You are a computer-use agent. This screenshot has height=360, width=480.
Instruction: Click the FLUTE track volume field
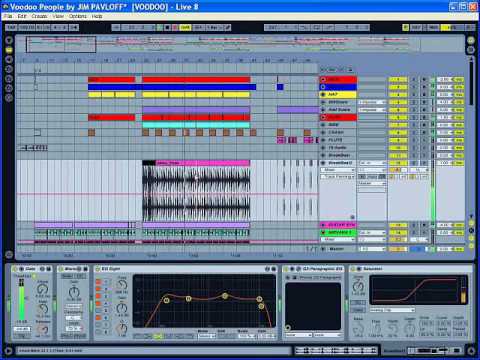click(445, 140)
